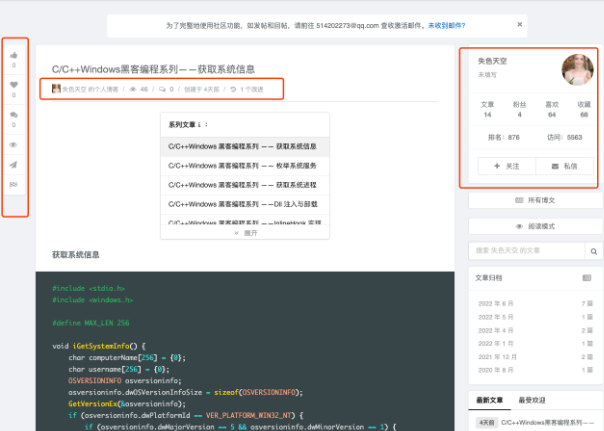
Task: Click the 文章 14 stat
Action: point(487,109)
